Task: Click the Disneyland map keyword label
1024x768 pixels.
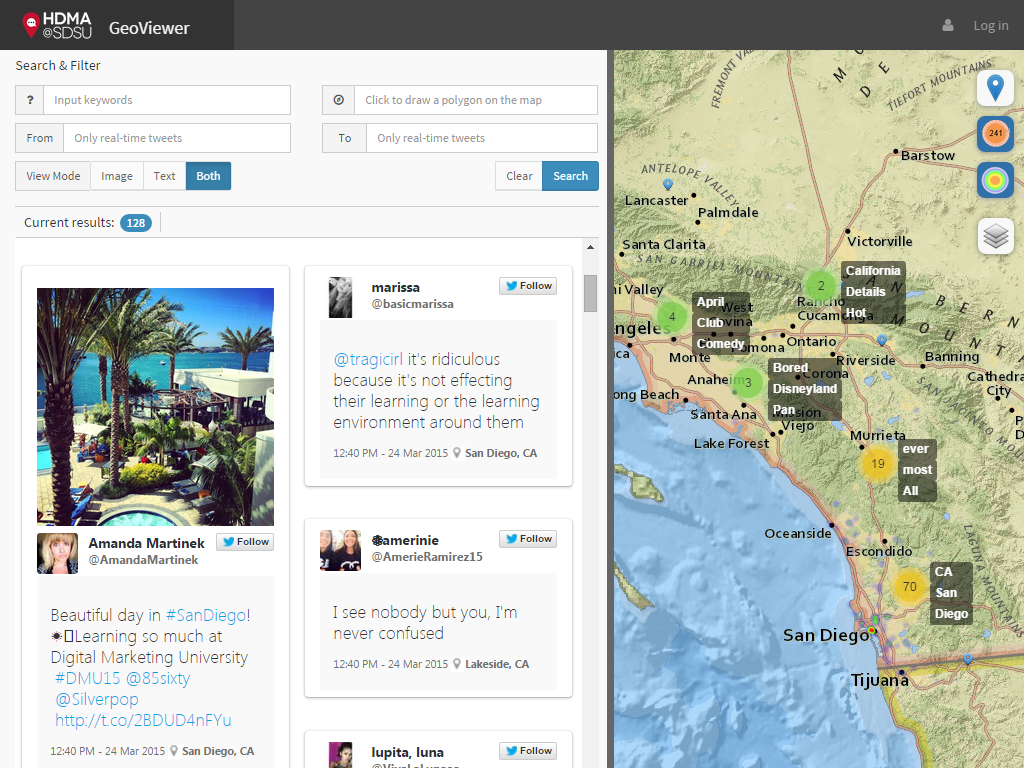Action: (x=805, y=389)
